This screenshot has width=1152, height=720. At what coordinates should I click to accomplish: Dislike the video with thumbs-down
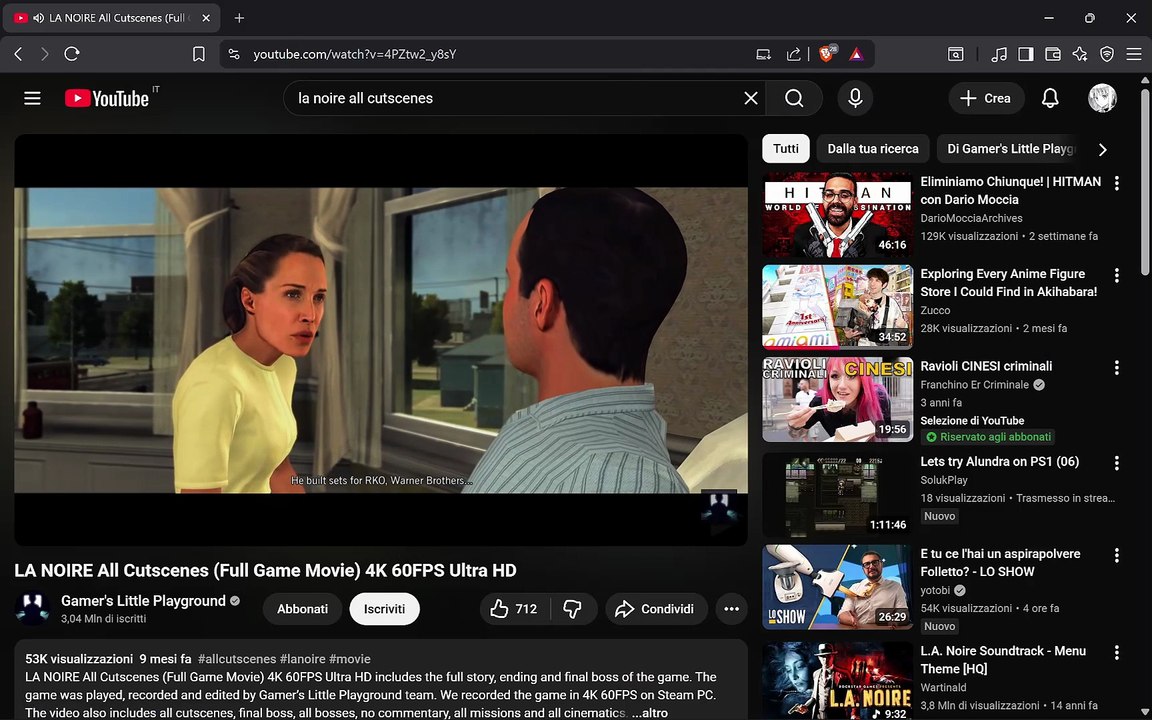click(x=573, y=609)
